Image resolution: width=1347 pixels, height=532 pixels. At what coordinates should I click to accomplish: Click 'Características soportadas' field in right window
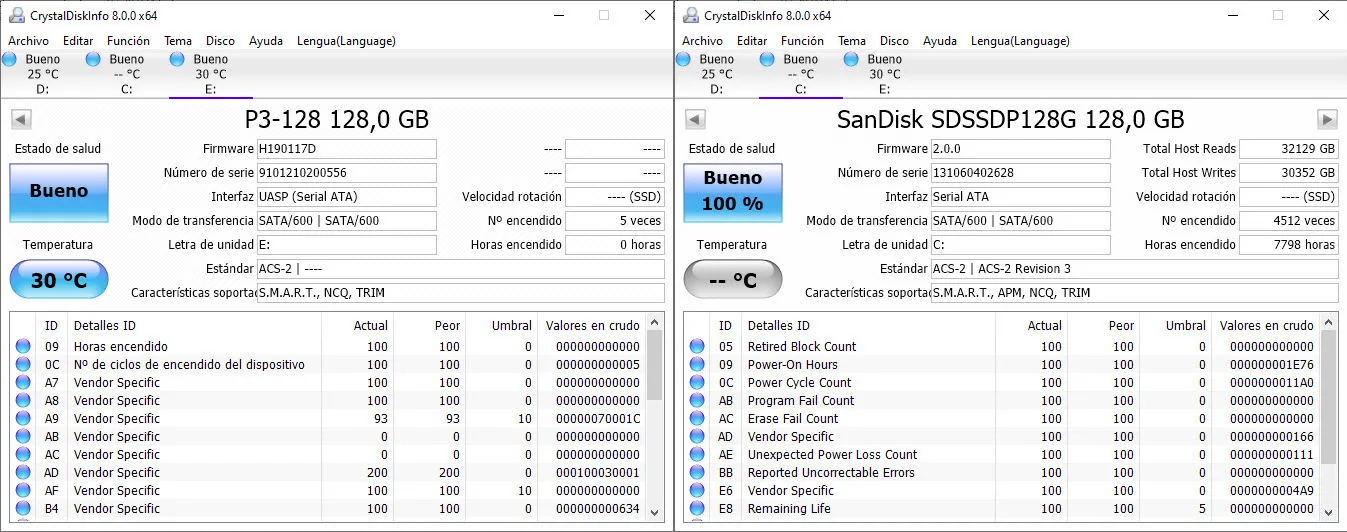[1134, 293]
